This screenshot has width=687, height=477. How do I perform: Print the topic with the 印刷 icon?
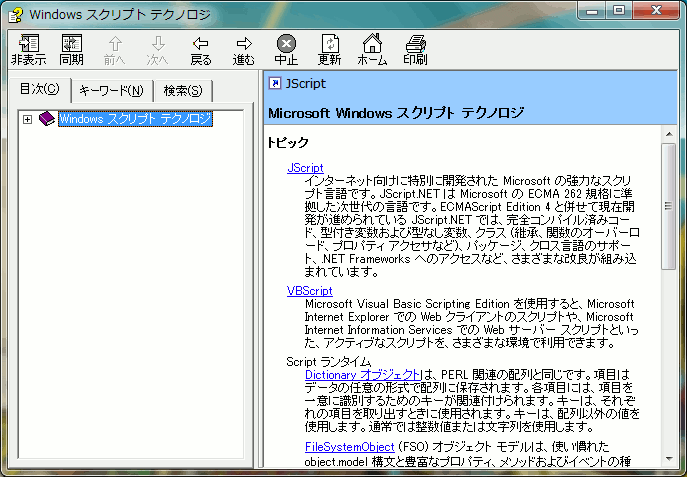pyautogui.click(x=415, y=48)
